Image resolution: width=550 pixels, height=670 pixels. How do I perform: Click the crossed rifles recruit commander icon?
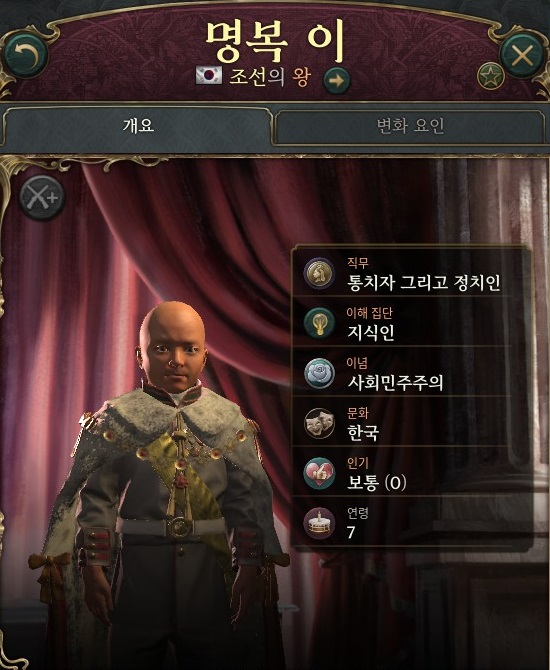click(42, 197)
